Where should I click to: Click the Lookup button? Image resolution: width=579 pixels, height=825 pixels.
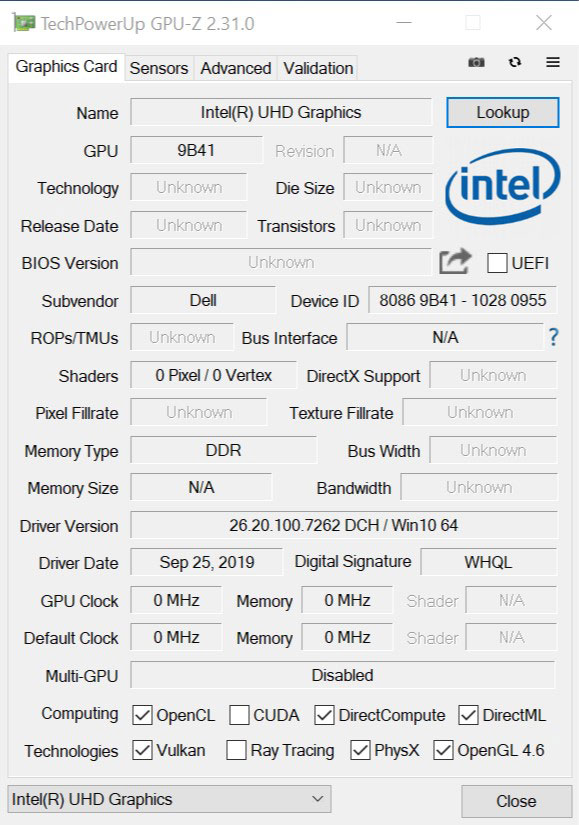503,113
